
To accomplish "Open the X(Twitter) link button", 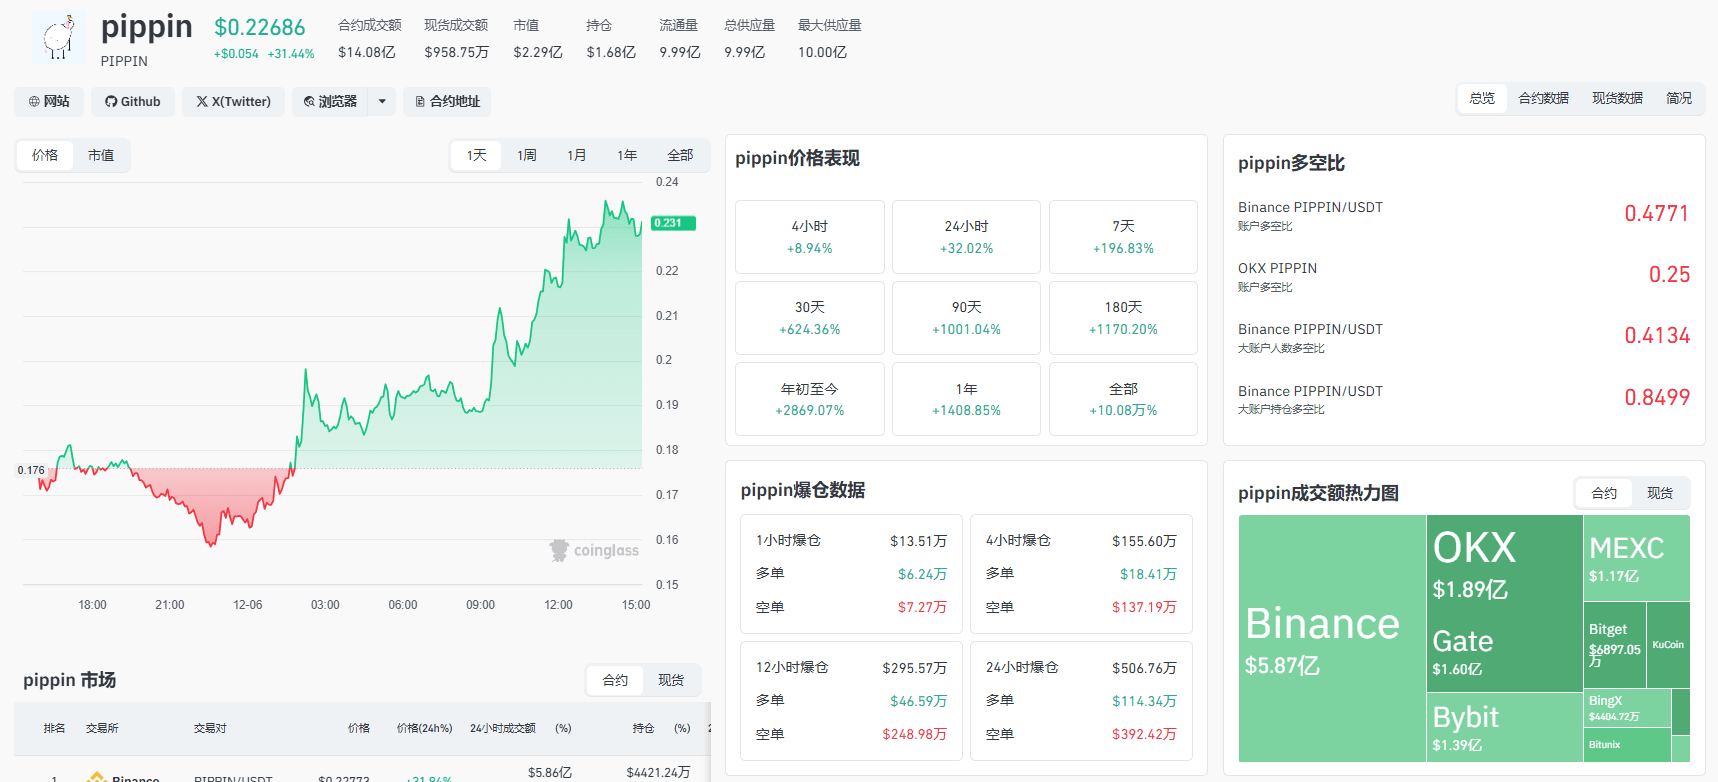I will coord(234,101).
